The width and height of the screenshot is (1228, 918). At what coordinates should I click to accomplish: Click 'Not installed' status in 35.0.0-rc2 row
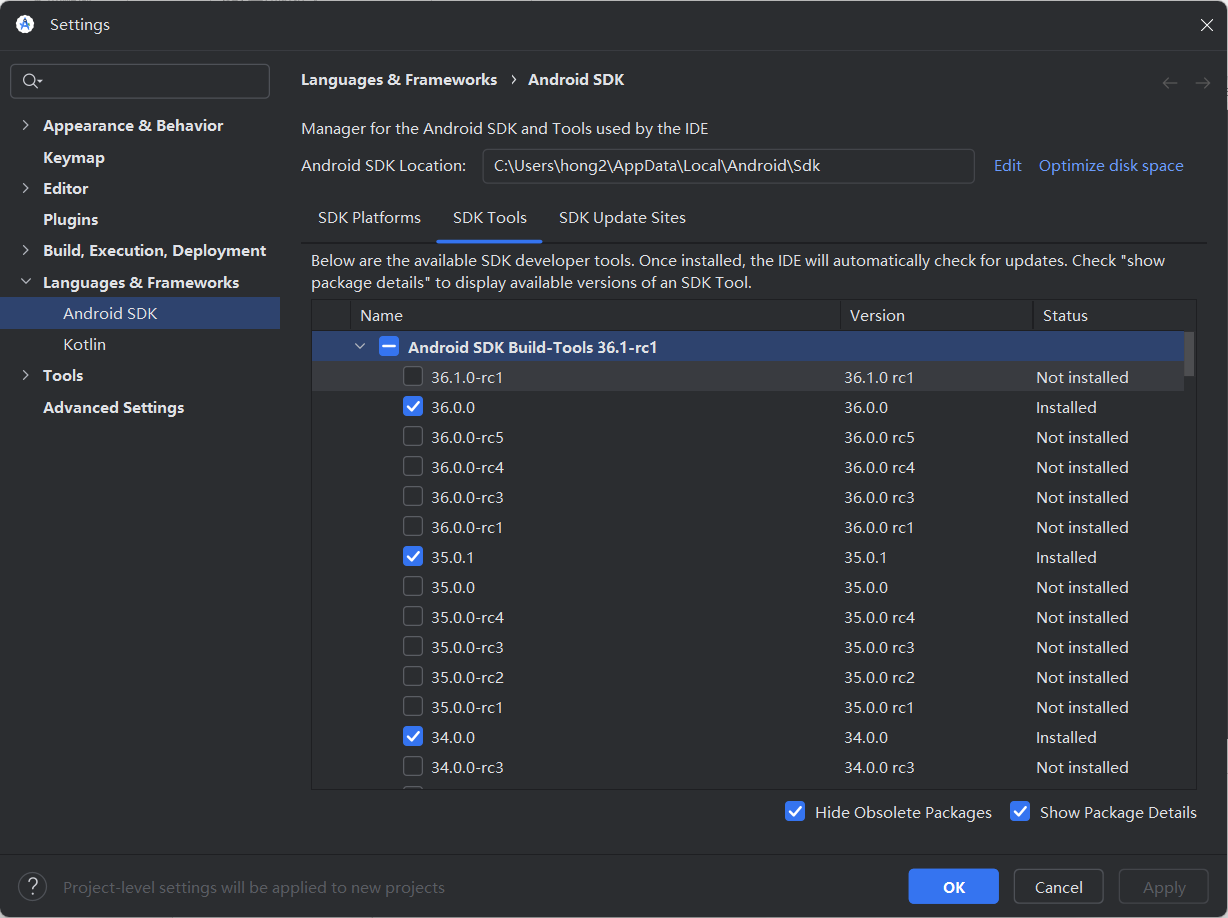click(x=1082, y=677)
